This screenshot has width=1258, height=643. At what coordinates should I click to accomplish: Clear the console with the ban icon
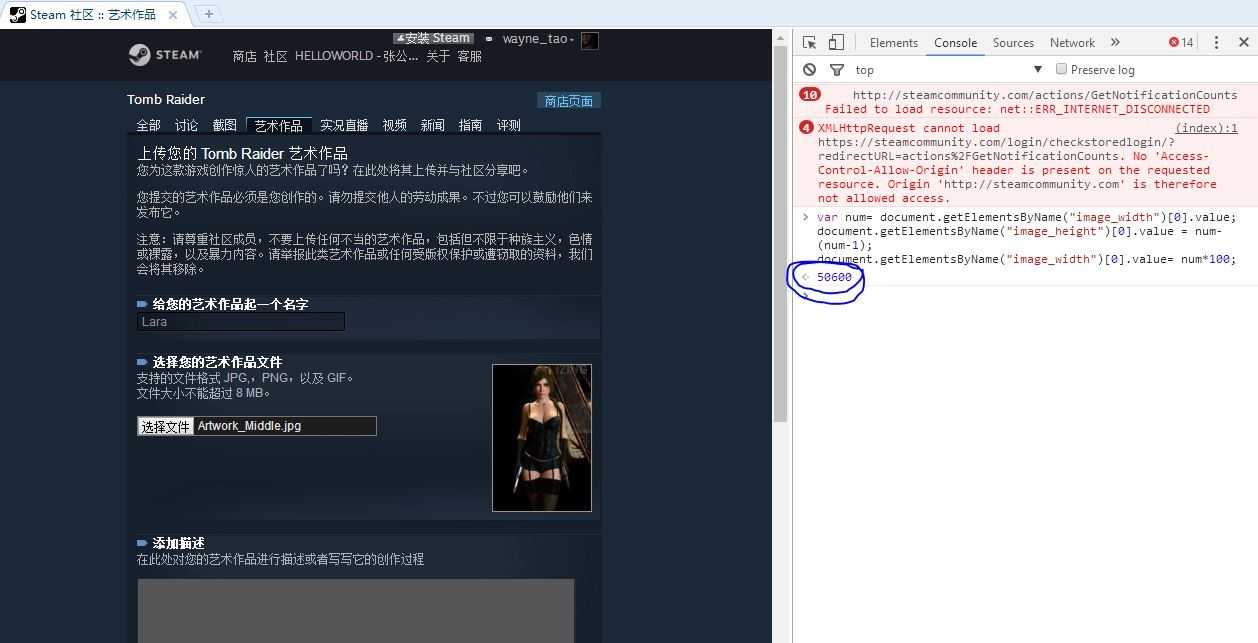pyautogui.click(x=809, y=69)
